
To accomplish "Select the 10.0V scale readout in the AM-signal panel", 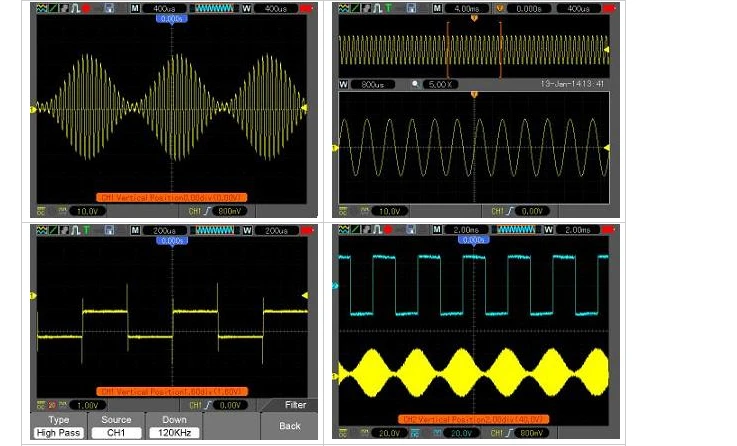I will point(87,211).
